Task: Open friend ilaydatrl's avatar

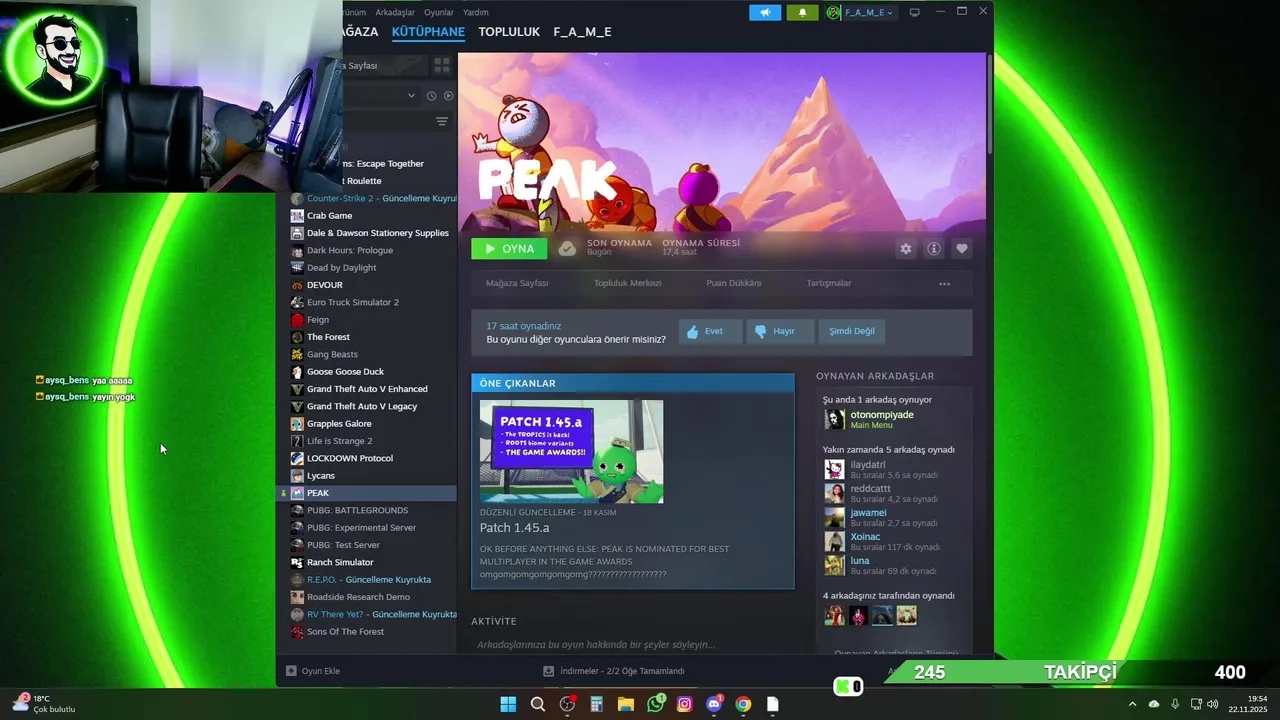Action: [834, 470]
